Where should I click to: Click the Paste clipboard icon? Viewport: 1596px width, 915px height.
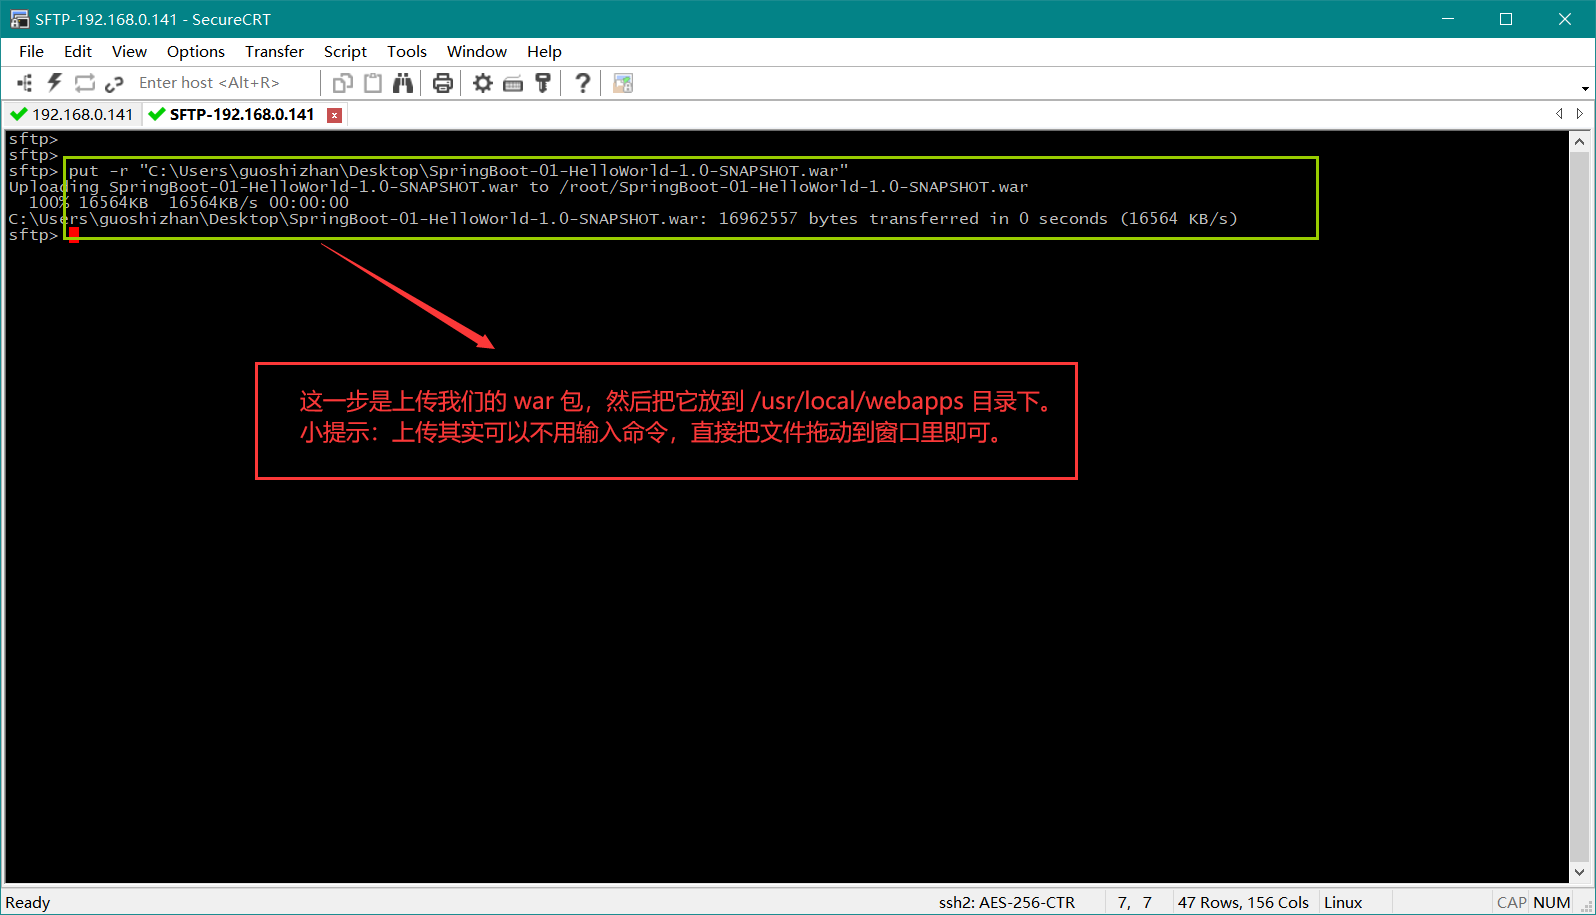[373, 83]
